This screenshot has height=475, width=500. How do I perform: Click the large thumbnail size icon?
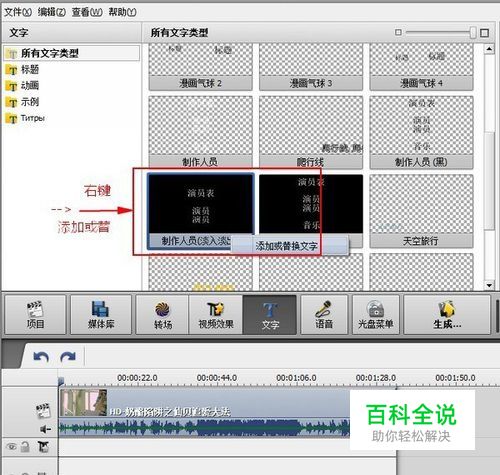coord(485,33)
